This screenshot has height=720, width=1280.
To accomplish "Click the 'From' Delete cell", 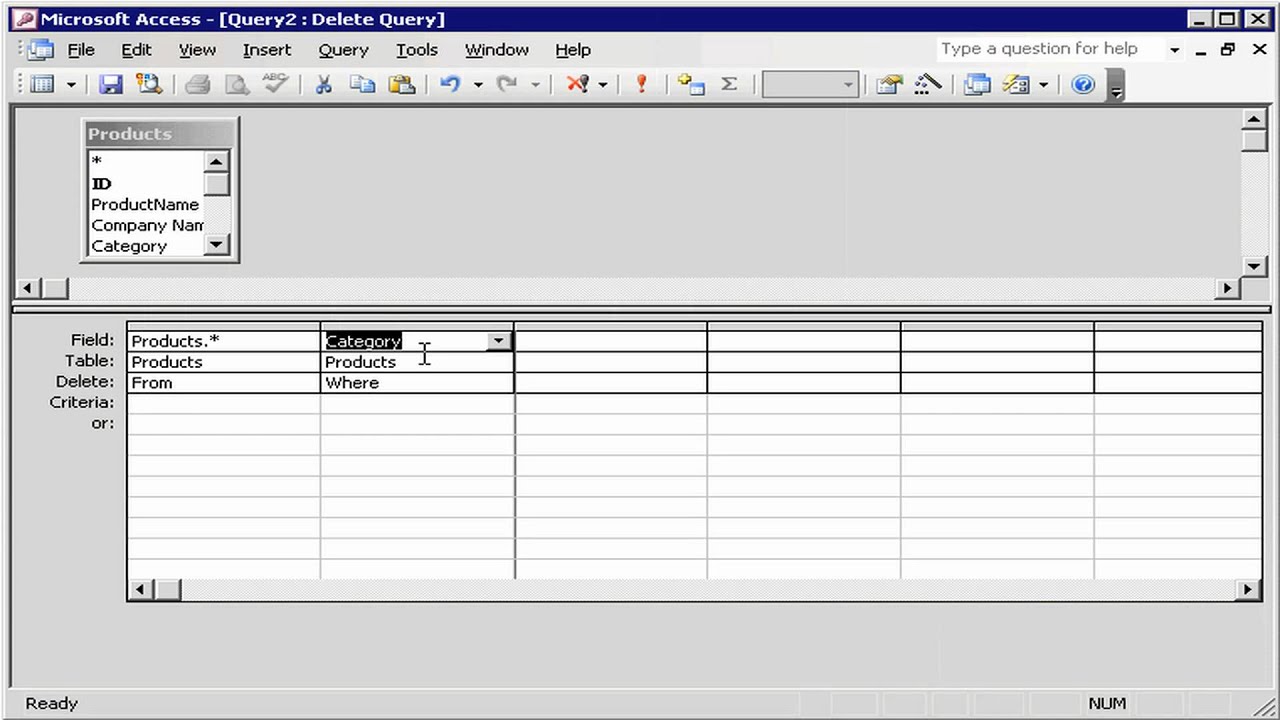I will 224,383.
